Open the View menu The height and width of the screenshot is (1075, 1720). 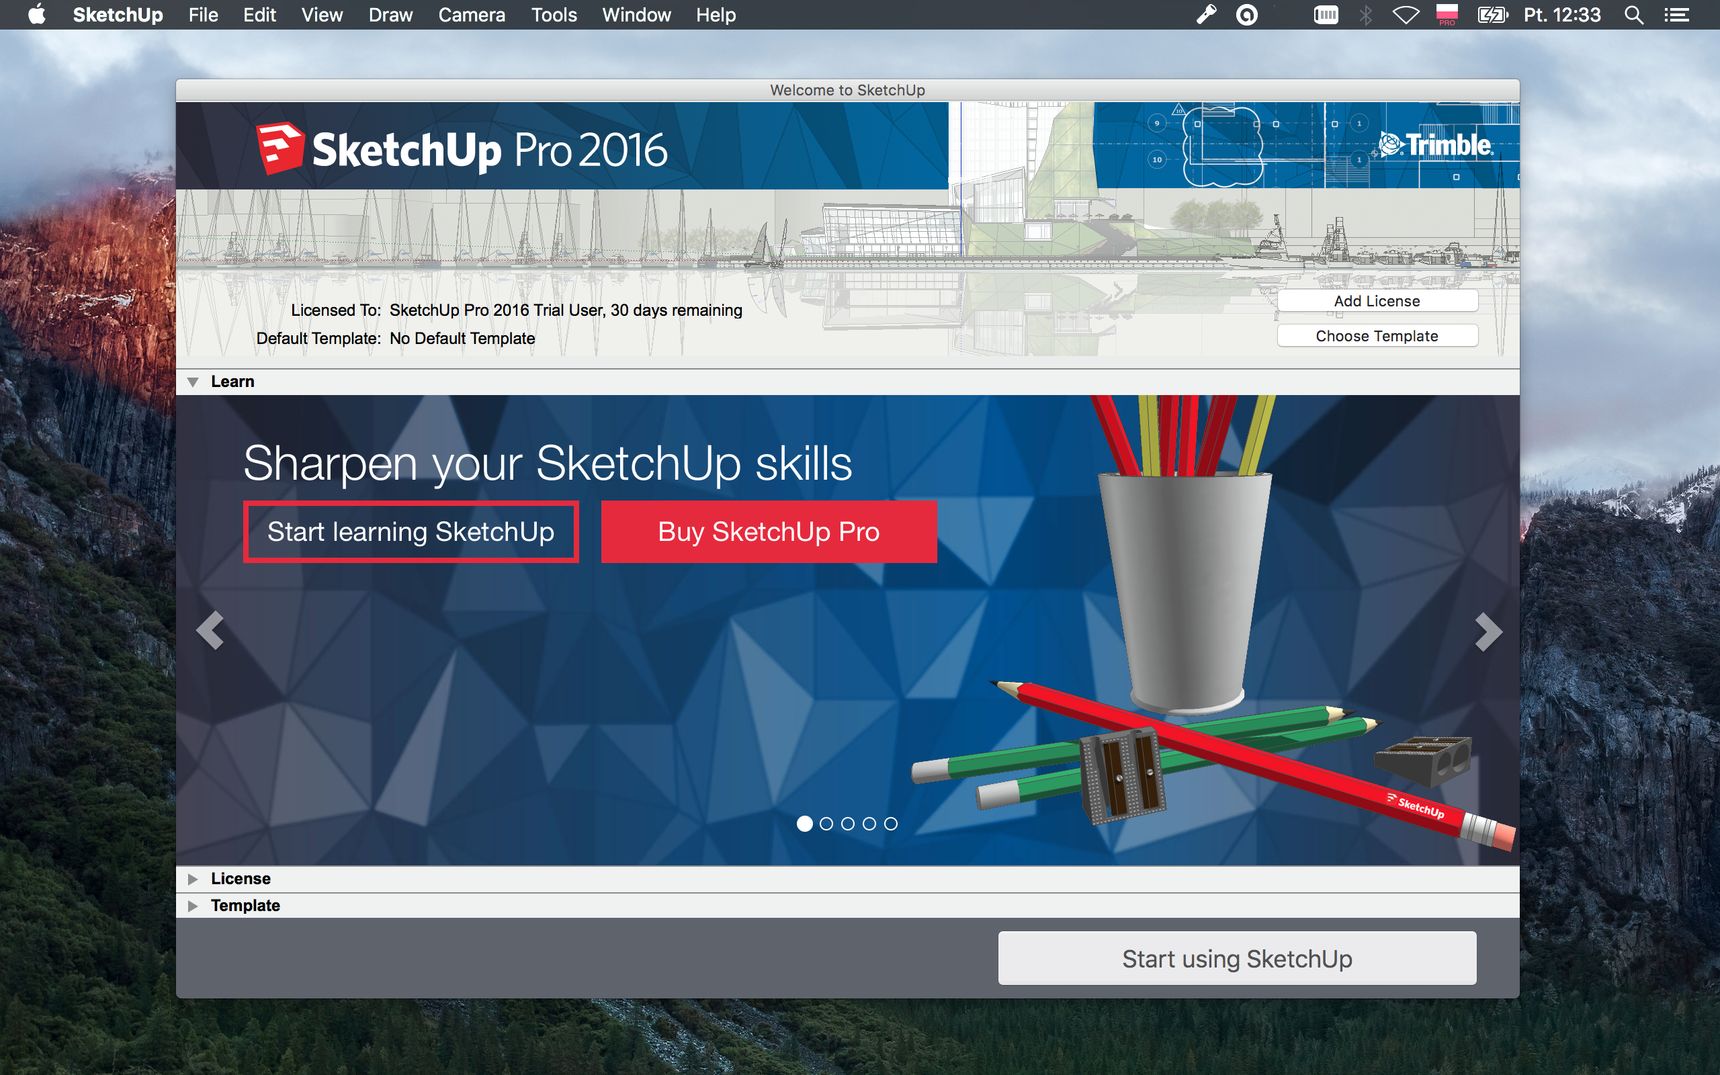(x=322, y=15)
